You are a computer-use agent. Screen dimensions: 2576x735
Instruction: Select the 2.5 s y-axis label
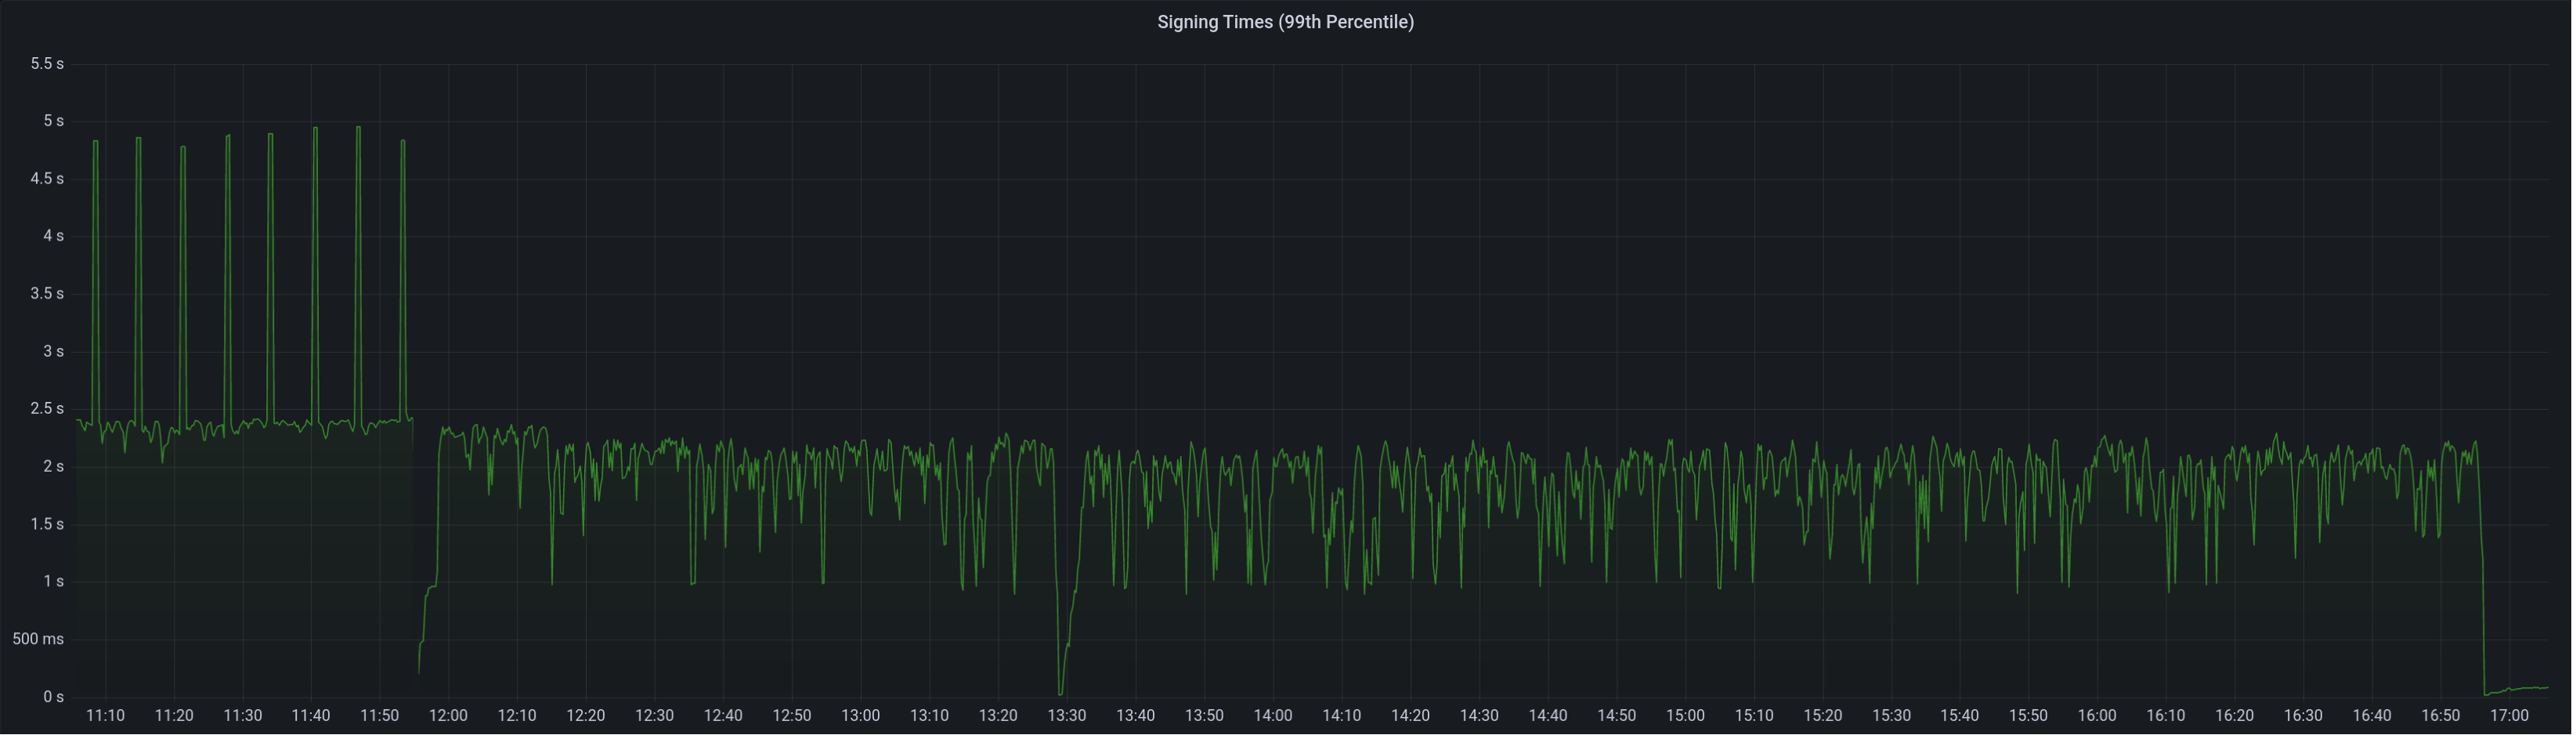coord(47,409)
